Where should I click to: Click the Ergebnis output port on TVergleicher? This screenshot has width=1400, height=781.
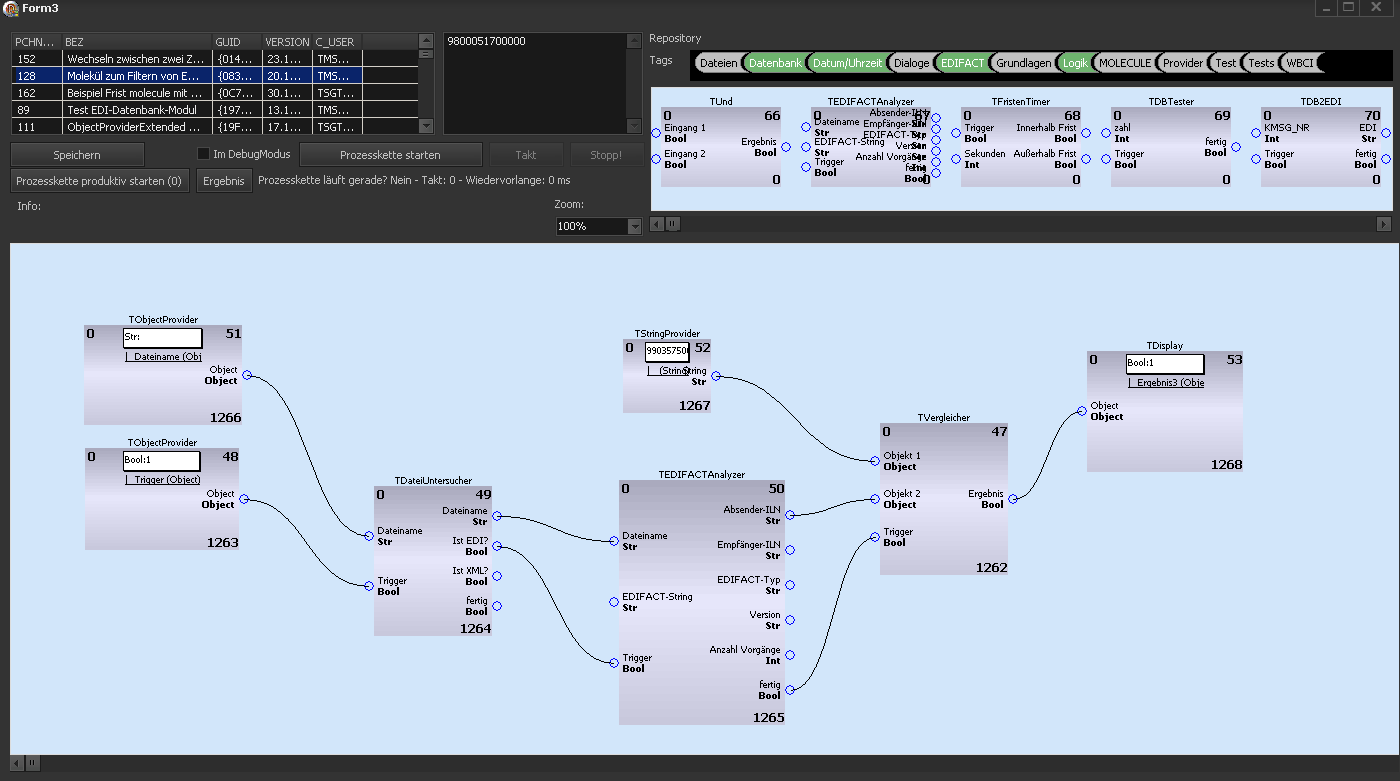coord(1013,498)
